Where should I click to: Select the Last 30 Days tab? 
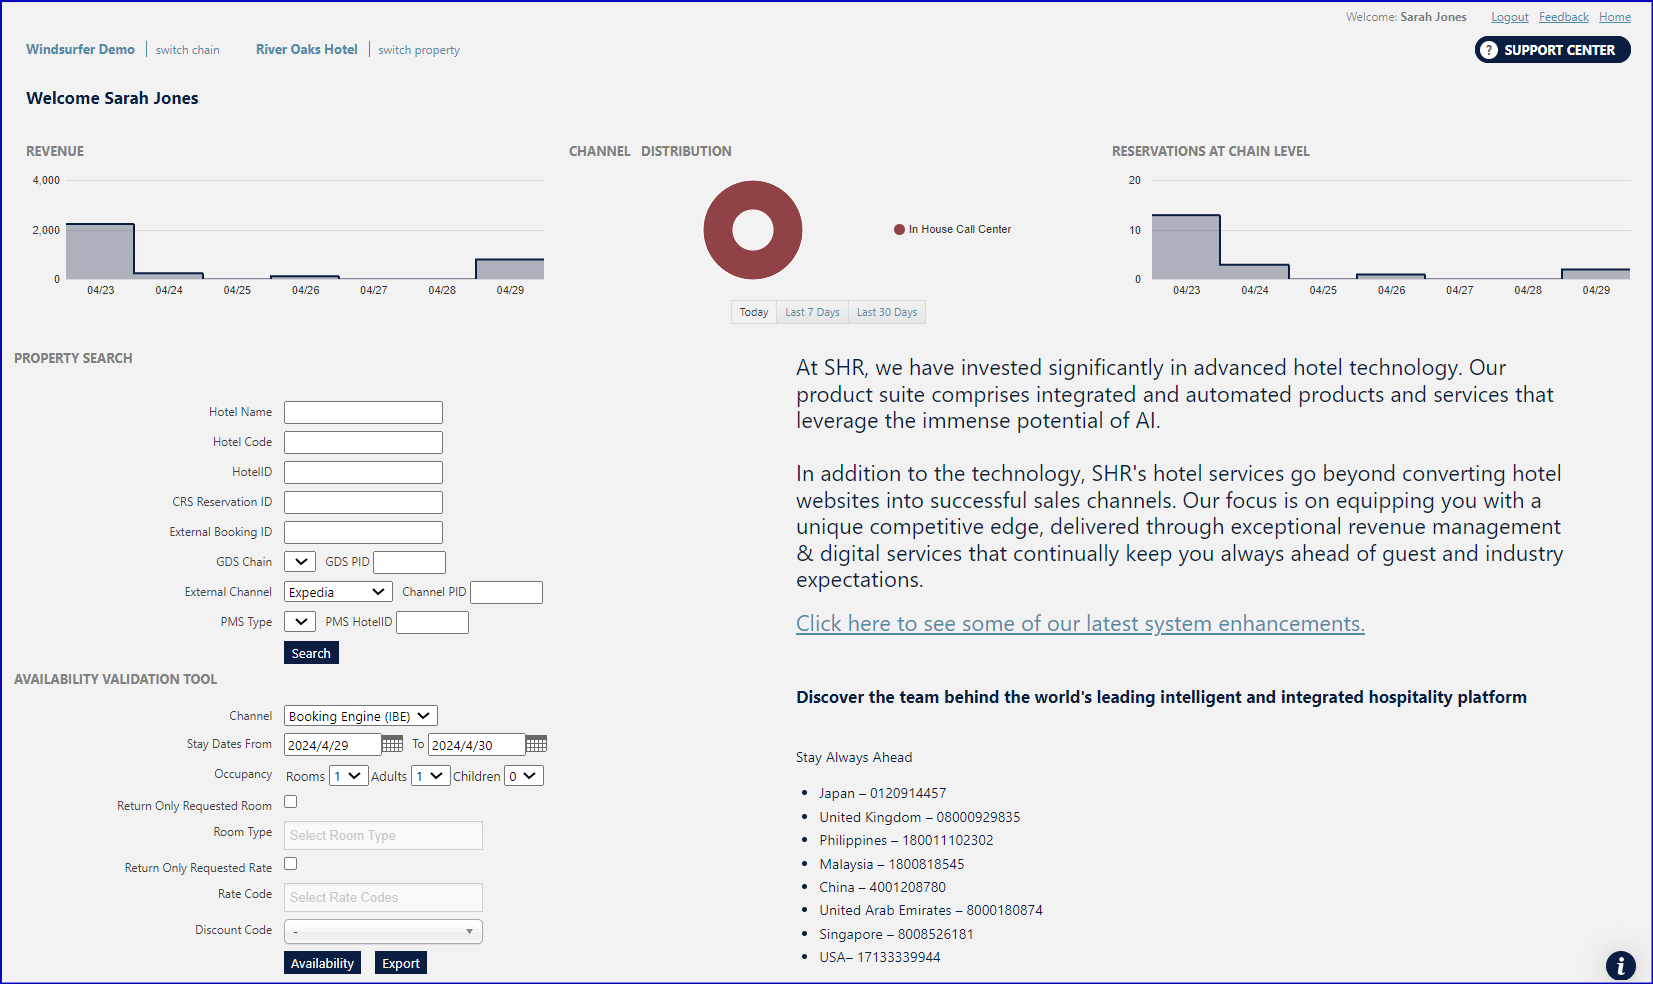click(x=887, y=313)
